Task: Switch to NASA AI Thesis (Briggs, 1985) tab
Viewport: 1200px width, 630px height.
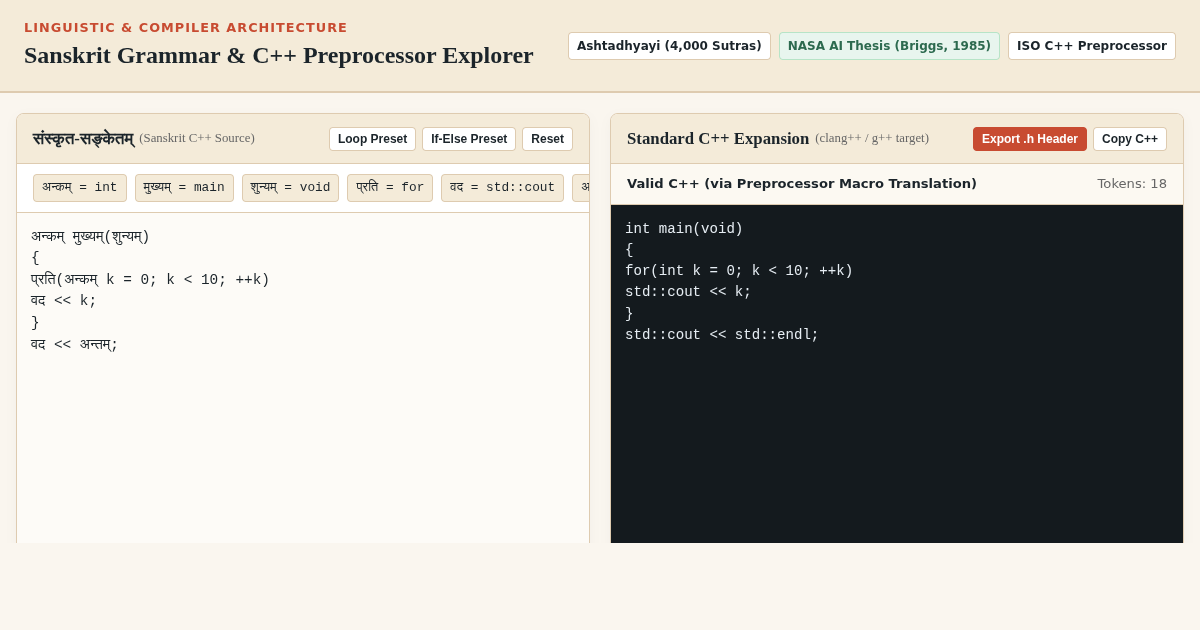Action: (889, 46)
